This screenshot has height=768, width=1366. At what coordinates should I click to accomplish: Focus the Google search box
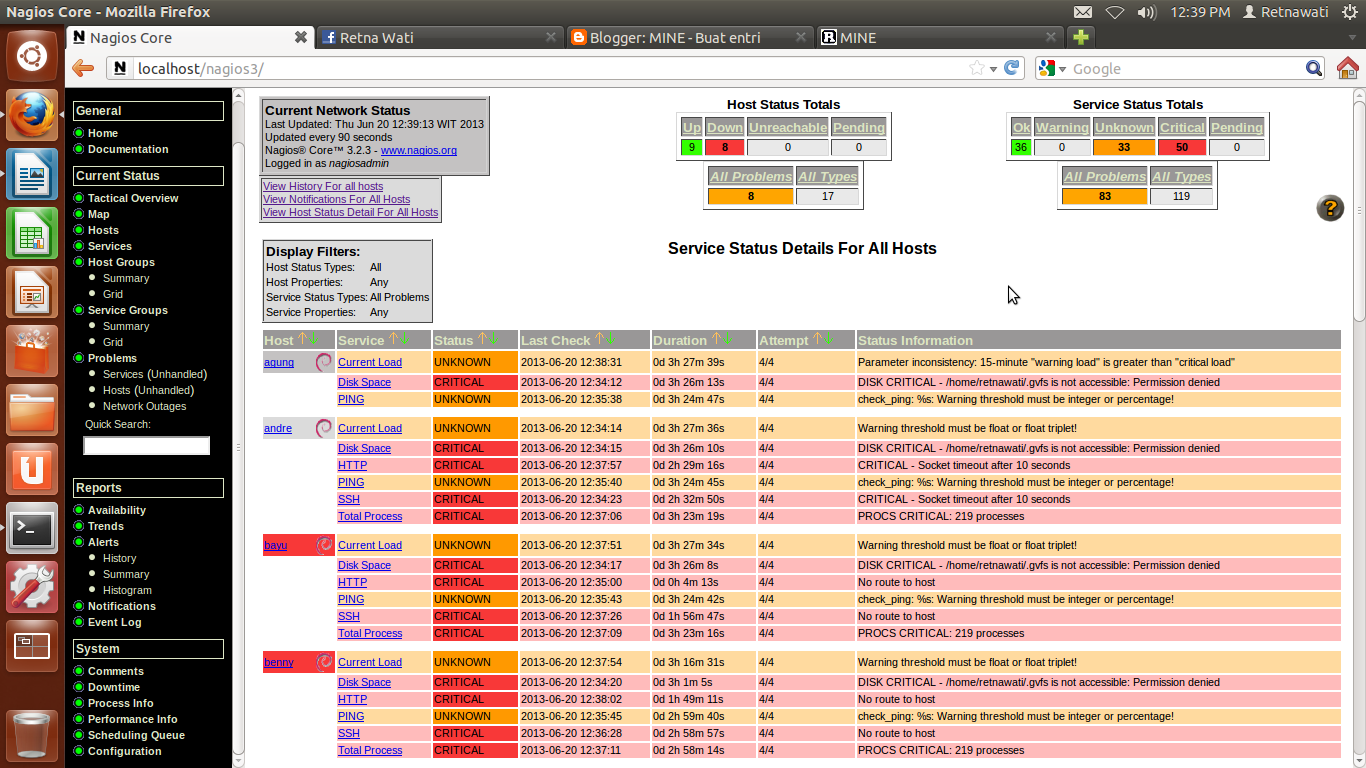(x=1187, y=68)
